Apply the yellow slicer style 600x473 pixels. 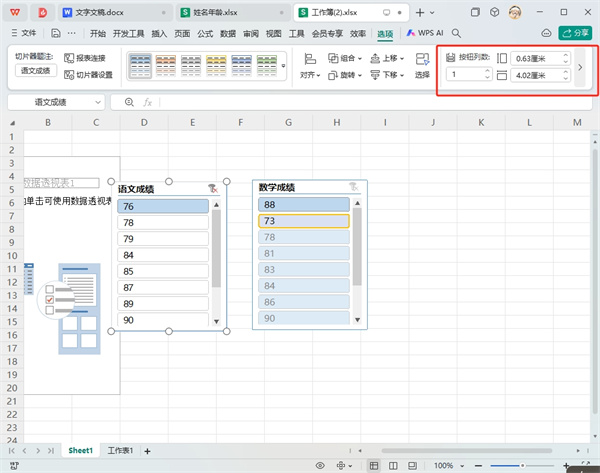pos(216,66)
